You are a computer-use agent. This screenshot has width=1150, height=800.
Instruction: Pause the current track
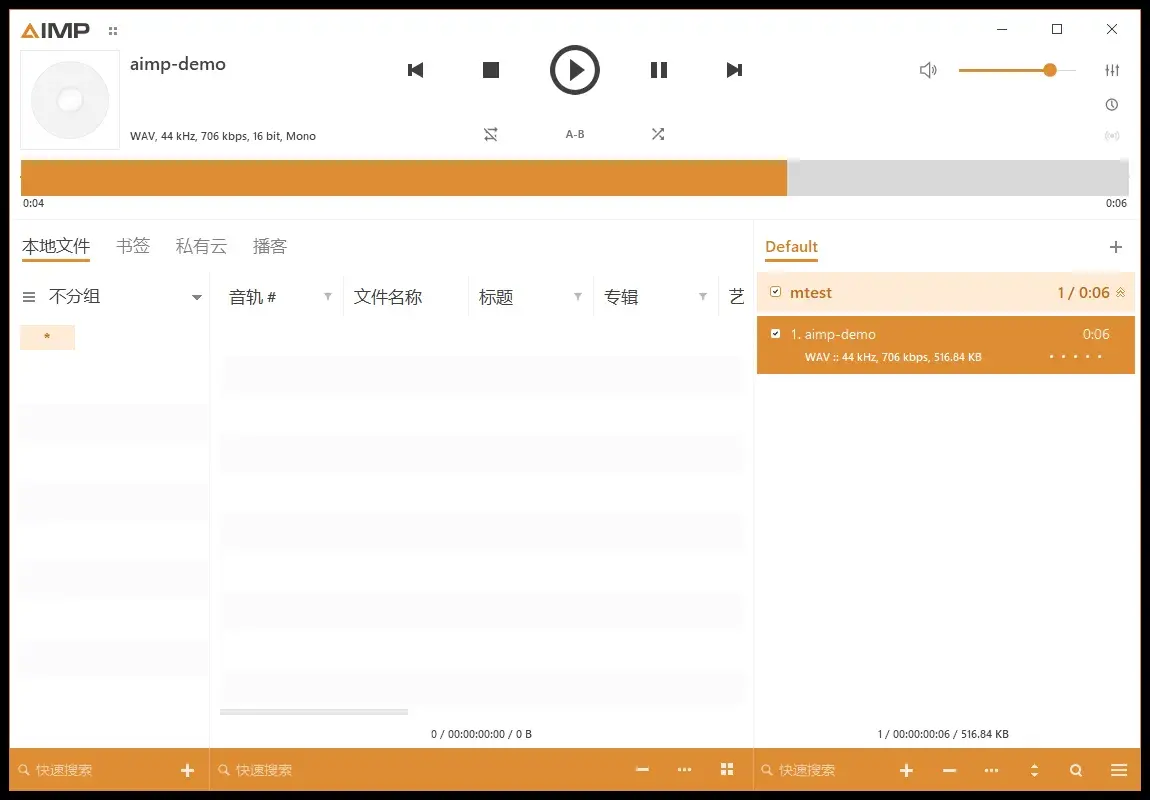[x=659, y=70]
